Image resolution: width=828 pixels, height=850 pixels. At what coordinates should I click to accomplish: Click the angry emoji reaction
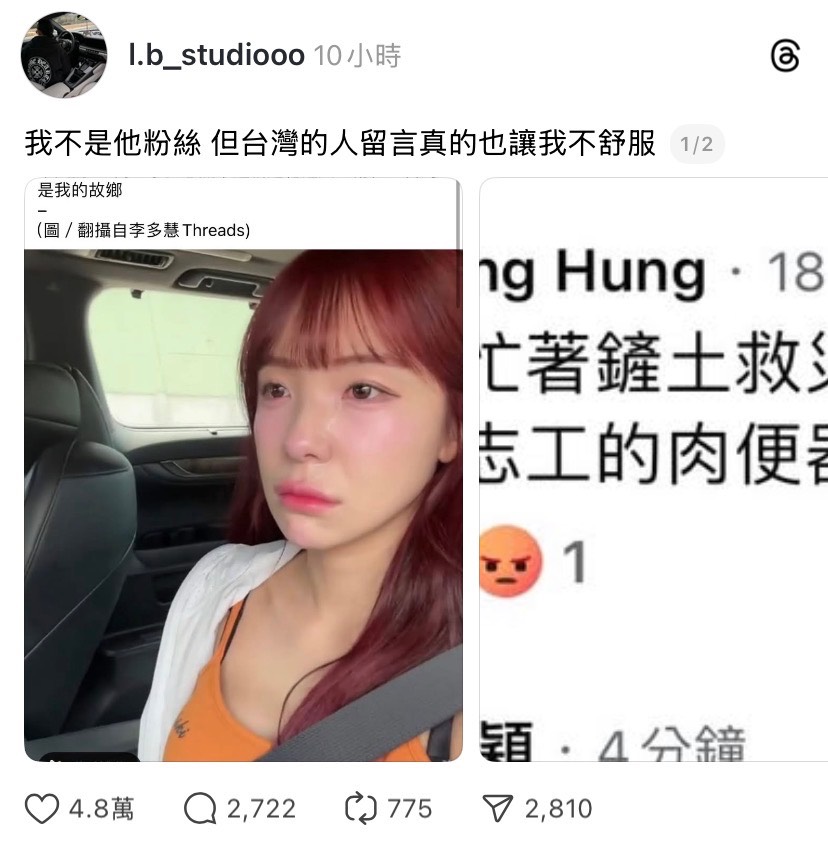pyautogui.click(x=510, y=561)
